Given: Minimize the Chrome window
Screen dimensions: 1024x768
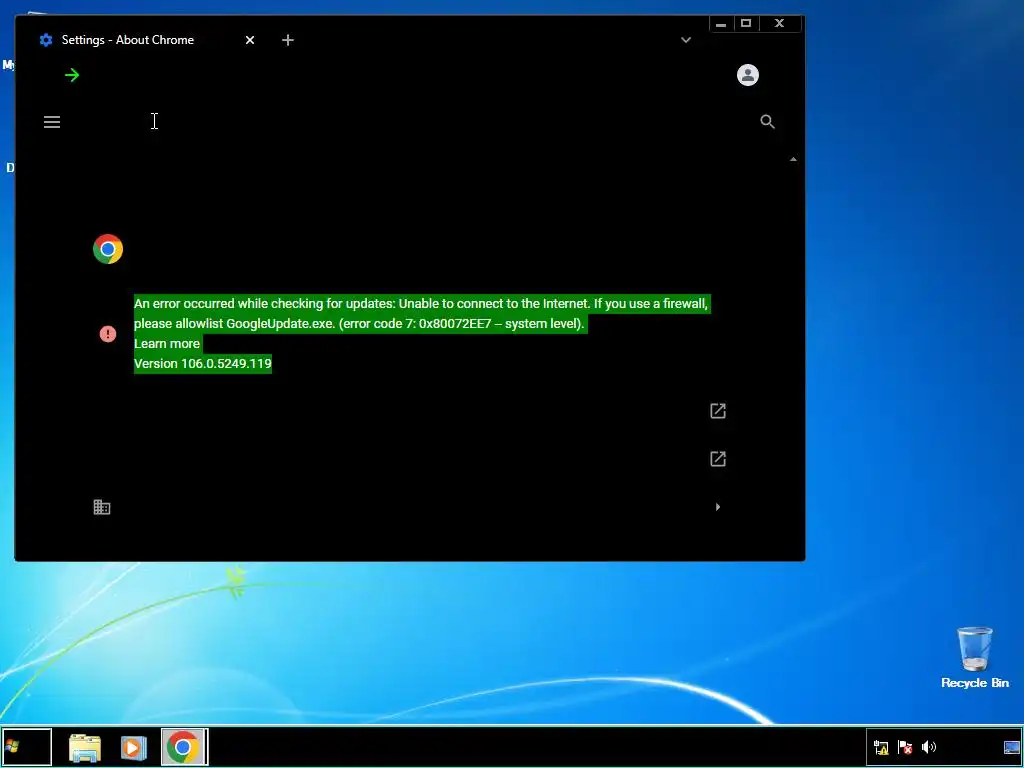Looking at the screenshot, I should pos(721,24).
